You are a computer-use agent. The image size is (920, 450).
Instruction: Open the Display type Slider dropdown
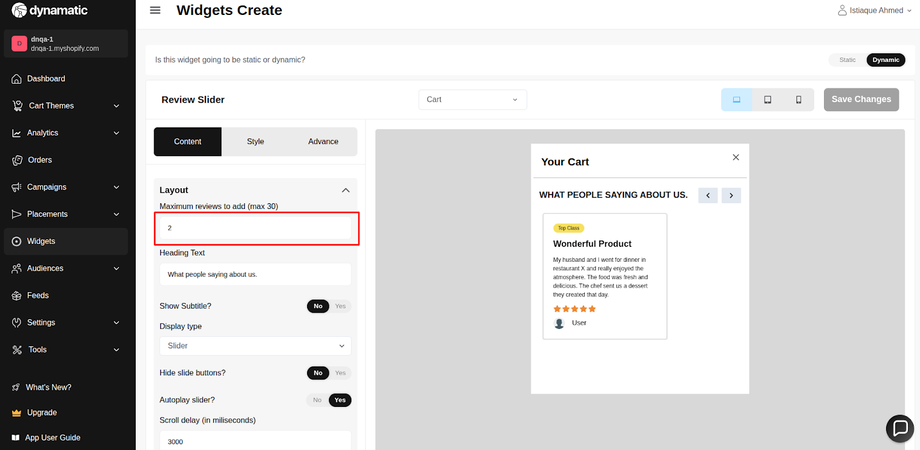point(255,345)
